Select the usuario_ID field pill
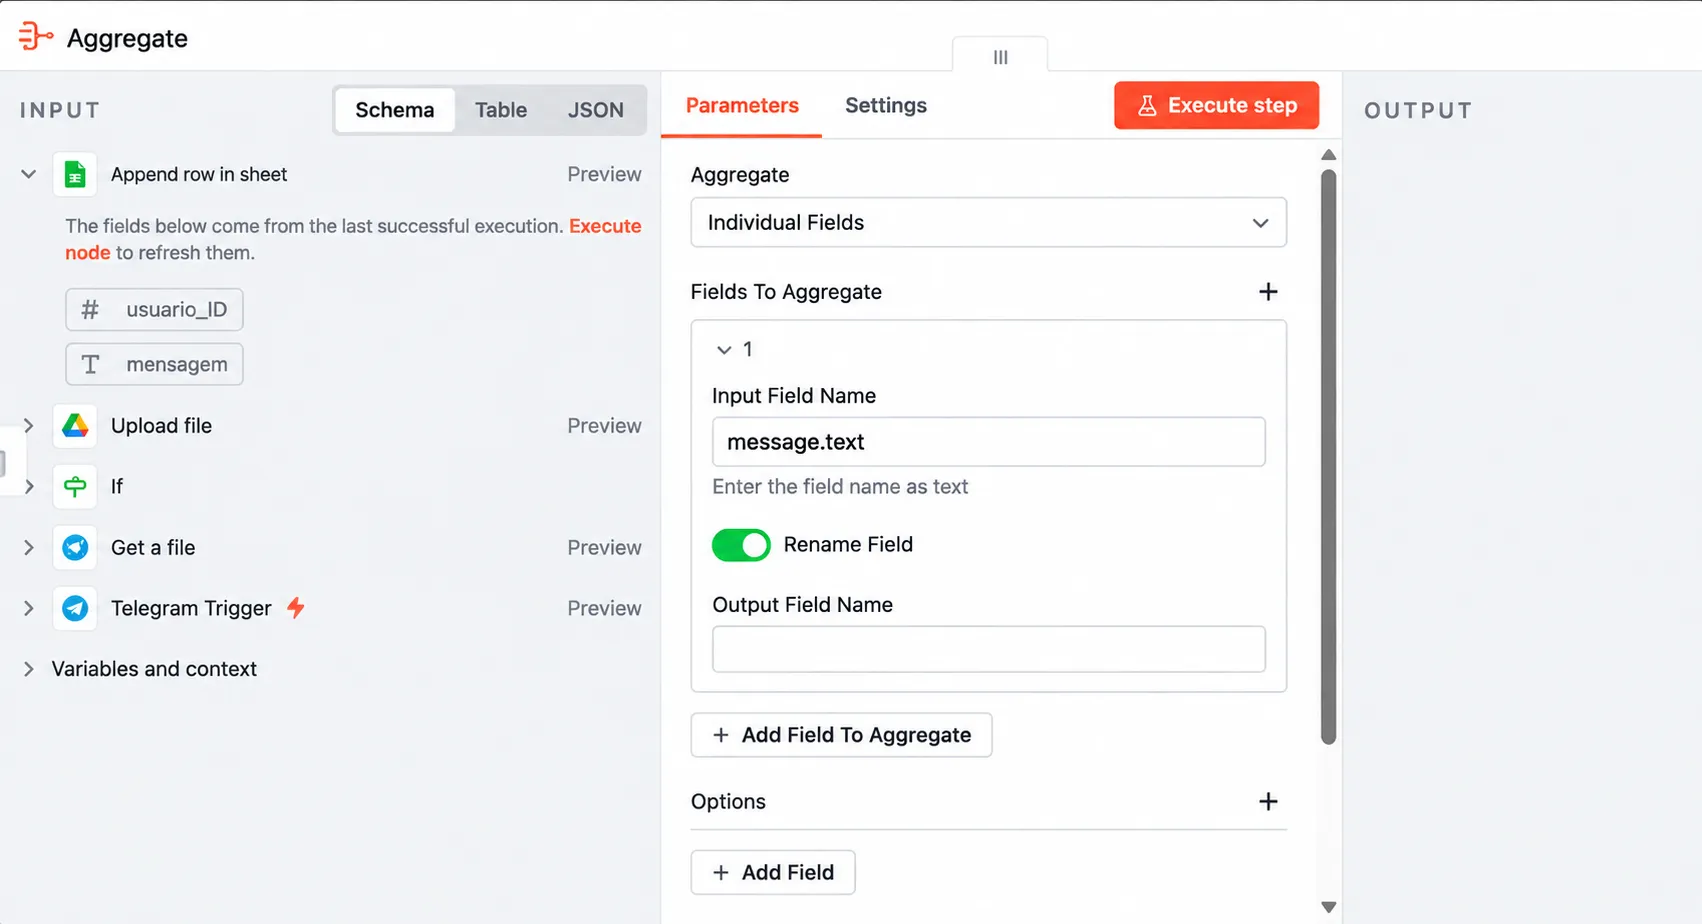Image resolution: width=1702 pixels, height=924 pixels. tap(154, 310)
